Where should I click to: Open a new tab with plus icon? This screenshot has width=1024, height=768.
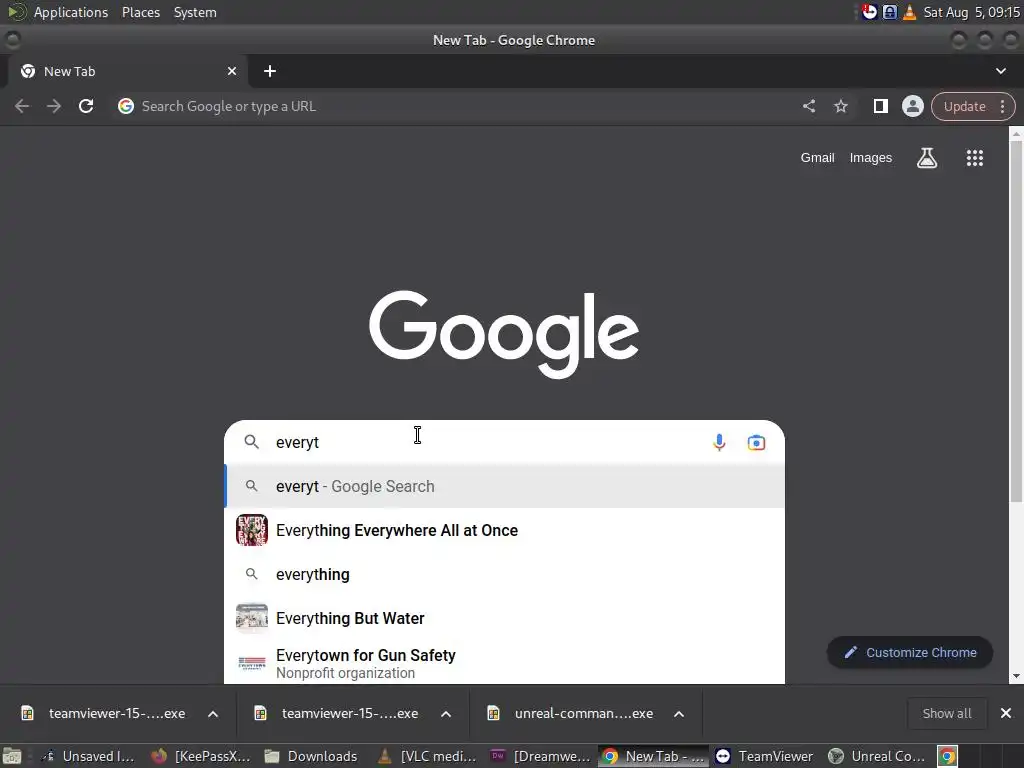coord(270,71)
